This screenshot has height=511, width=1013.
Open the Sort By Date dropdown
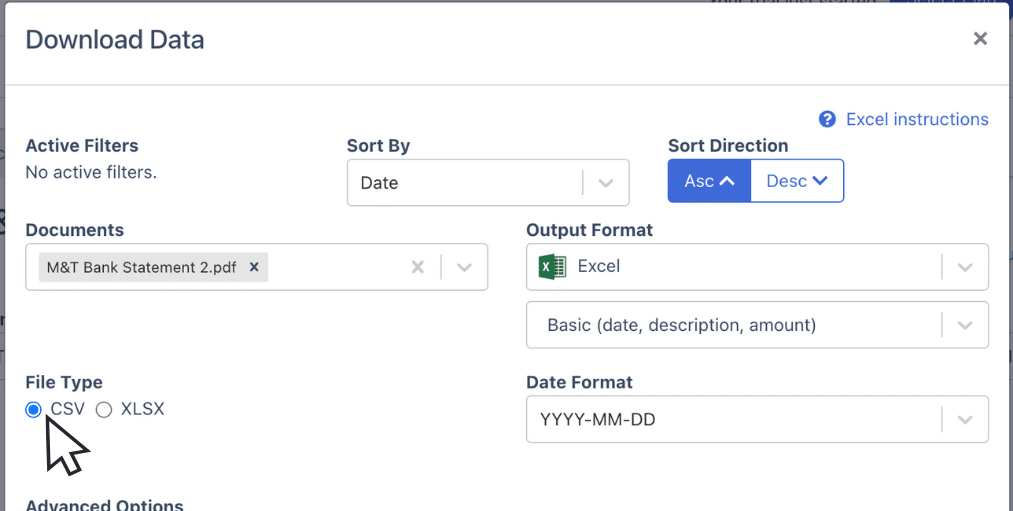[x=488, y=183]
